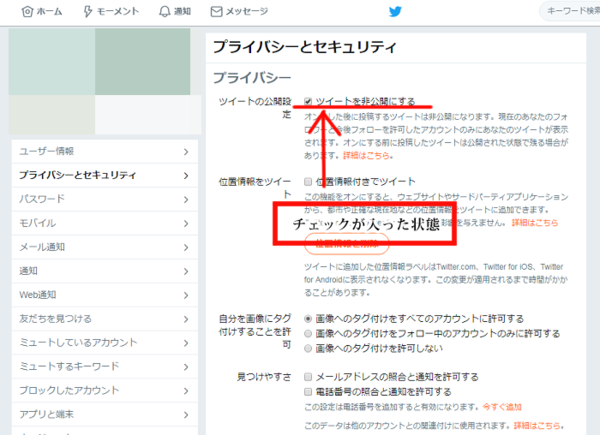Check メールアドレスの照合と通知を許可する
Screen dimensions: 600x435
tap(308, 377)
